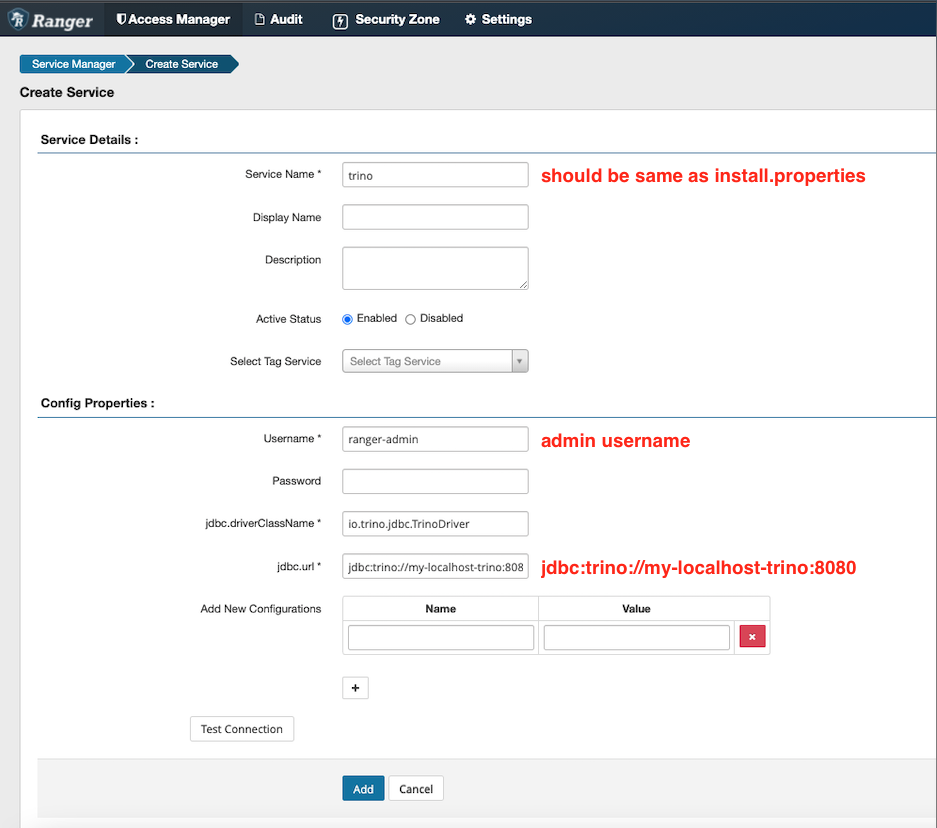
Task: Click the Service Details heading
Action: (x=89, y=139)
